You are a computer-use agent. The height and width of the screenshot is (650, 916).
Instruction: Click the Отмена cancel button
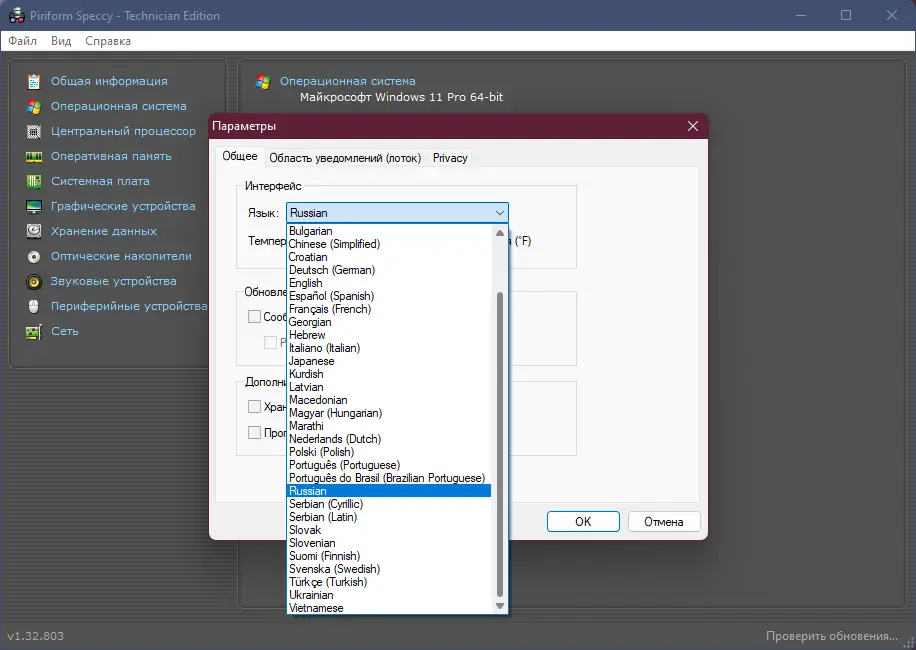click(x=664, y=522)
